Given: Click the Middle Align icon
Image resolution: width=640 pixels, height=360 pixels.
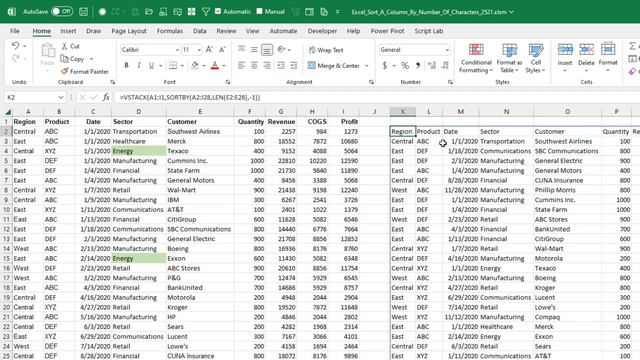Looking at the screenshot, I should tap(254, 49).
